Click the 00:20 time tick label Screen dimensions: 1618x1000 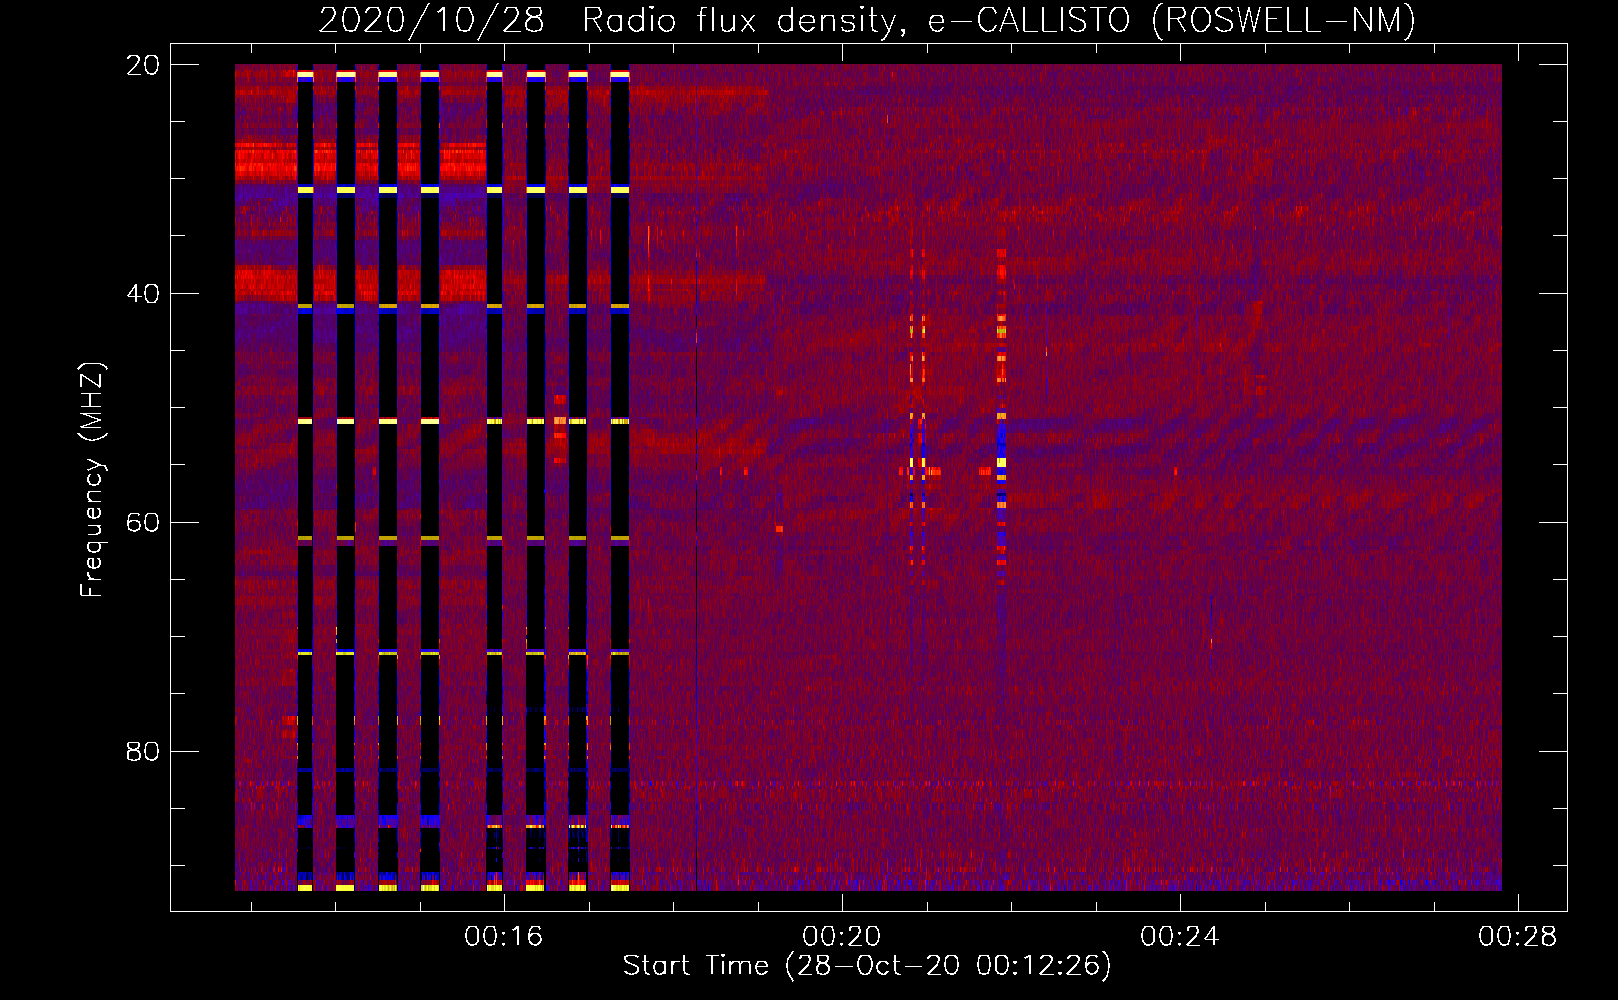pos(842,936)
